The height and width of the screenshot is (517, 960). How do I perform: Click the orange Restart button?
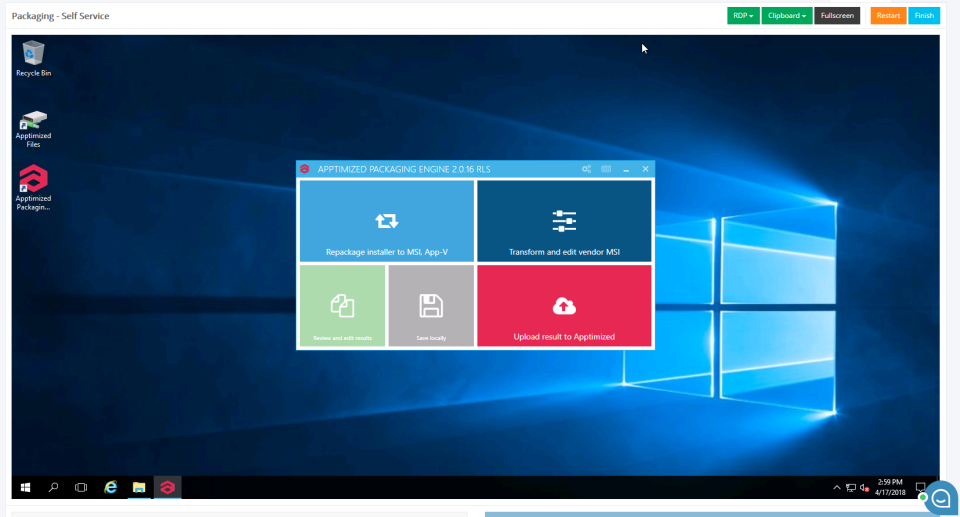(888, 15)
